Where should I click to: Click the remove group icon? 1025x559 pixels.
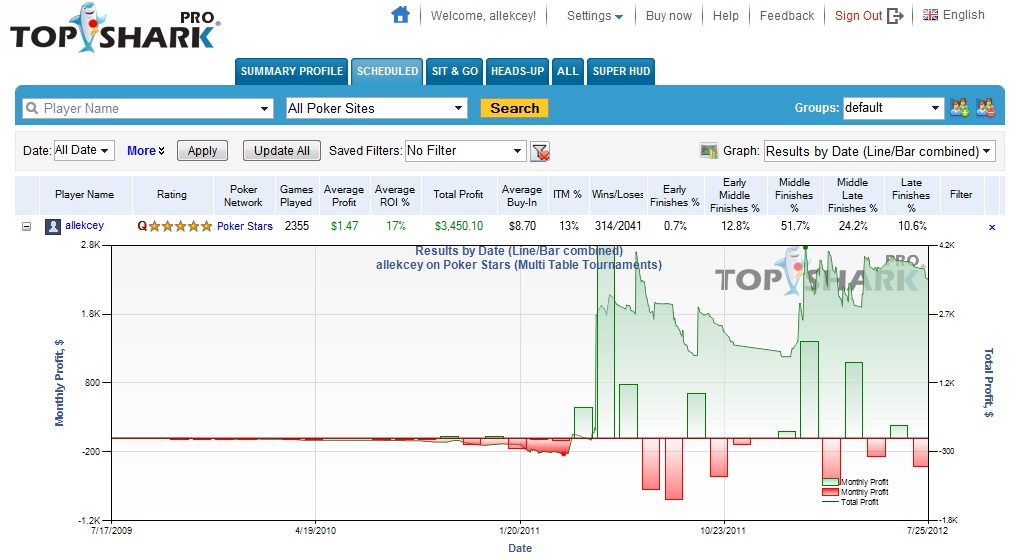coord(985,108)
